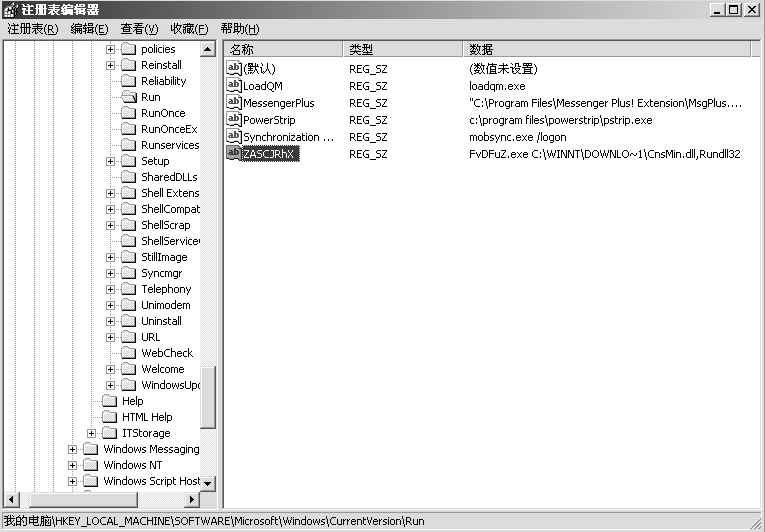Screen dimensions: 765x532
Task: Select the LoadQM value name
Action: (x=263, y=86)
